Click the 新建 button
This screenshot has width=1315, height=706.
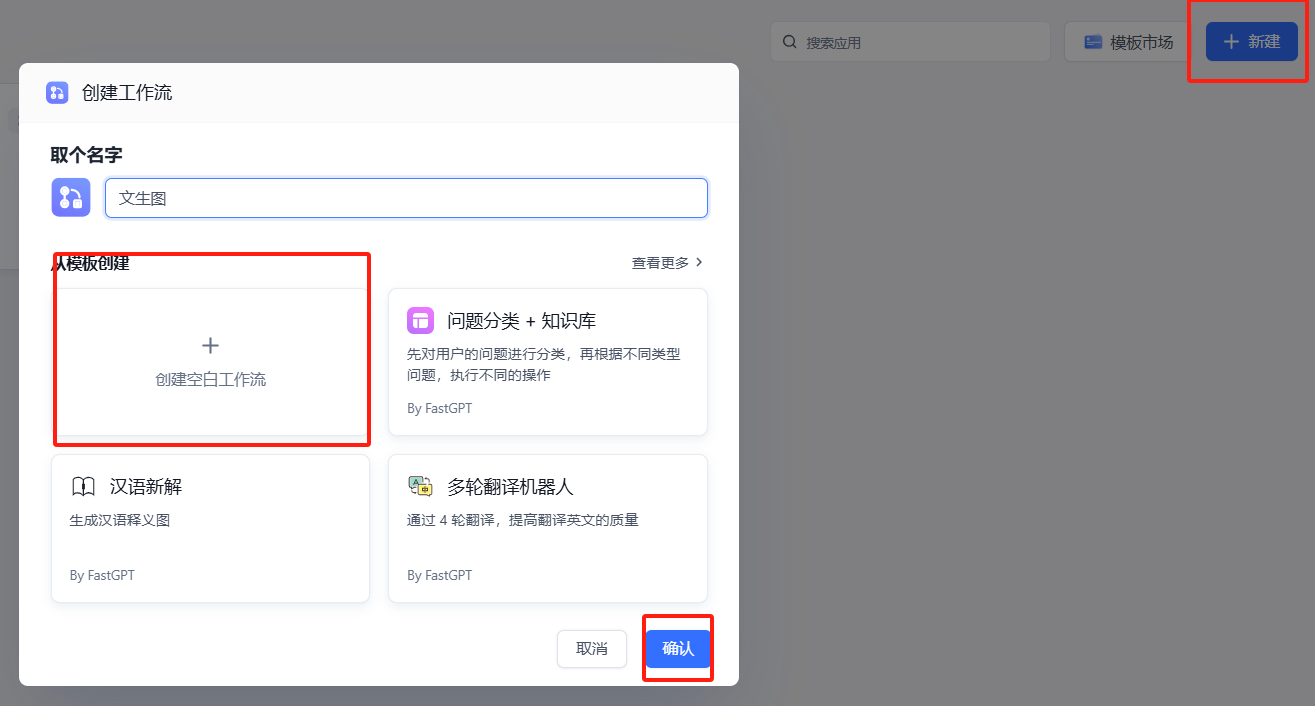[x=1250, y=41]
